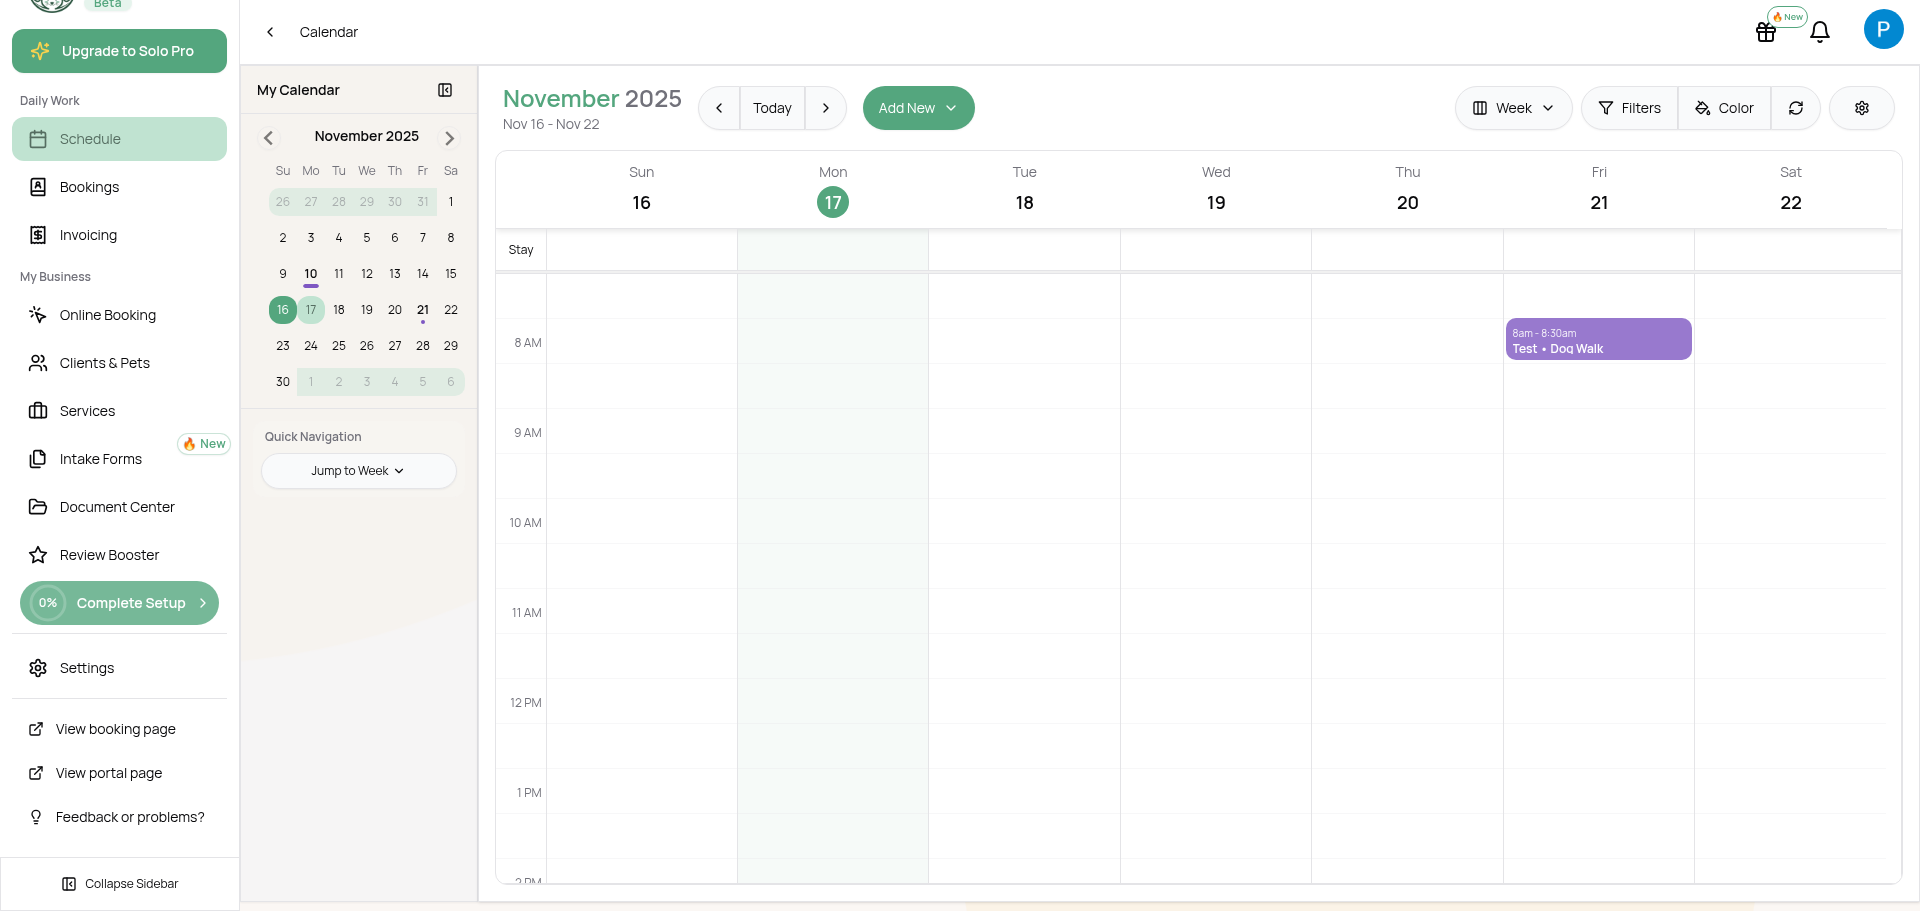Open the user profile avatar

click(1883, 30)
